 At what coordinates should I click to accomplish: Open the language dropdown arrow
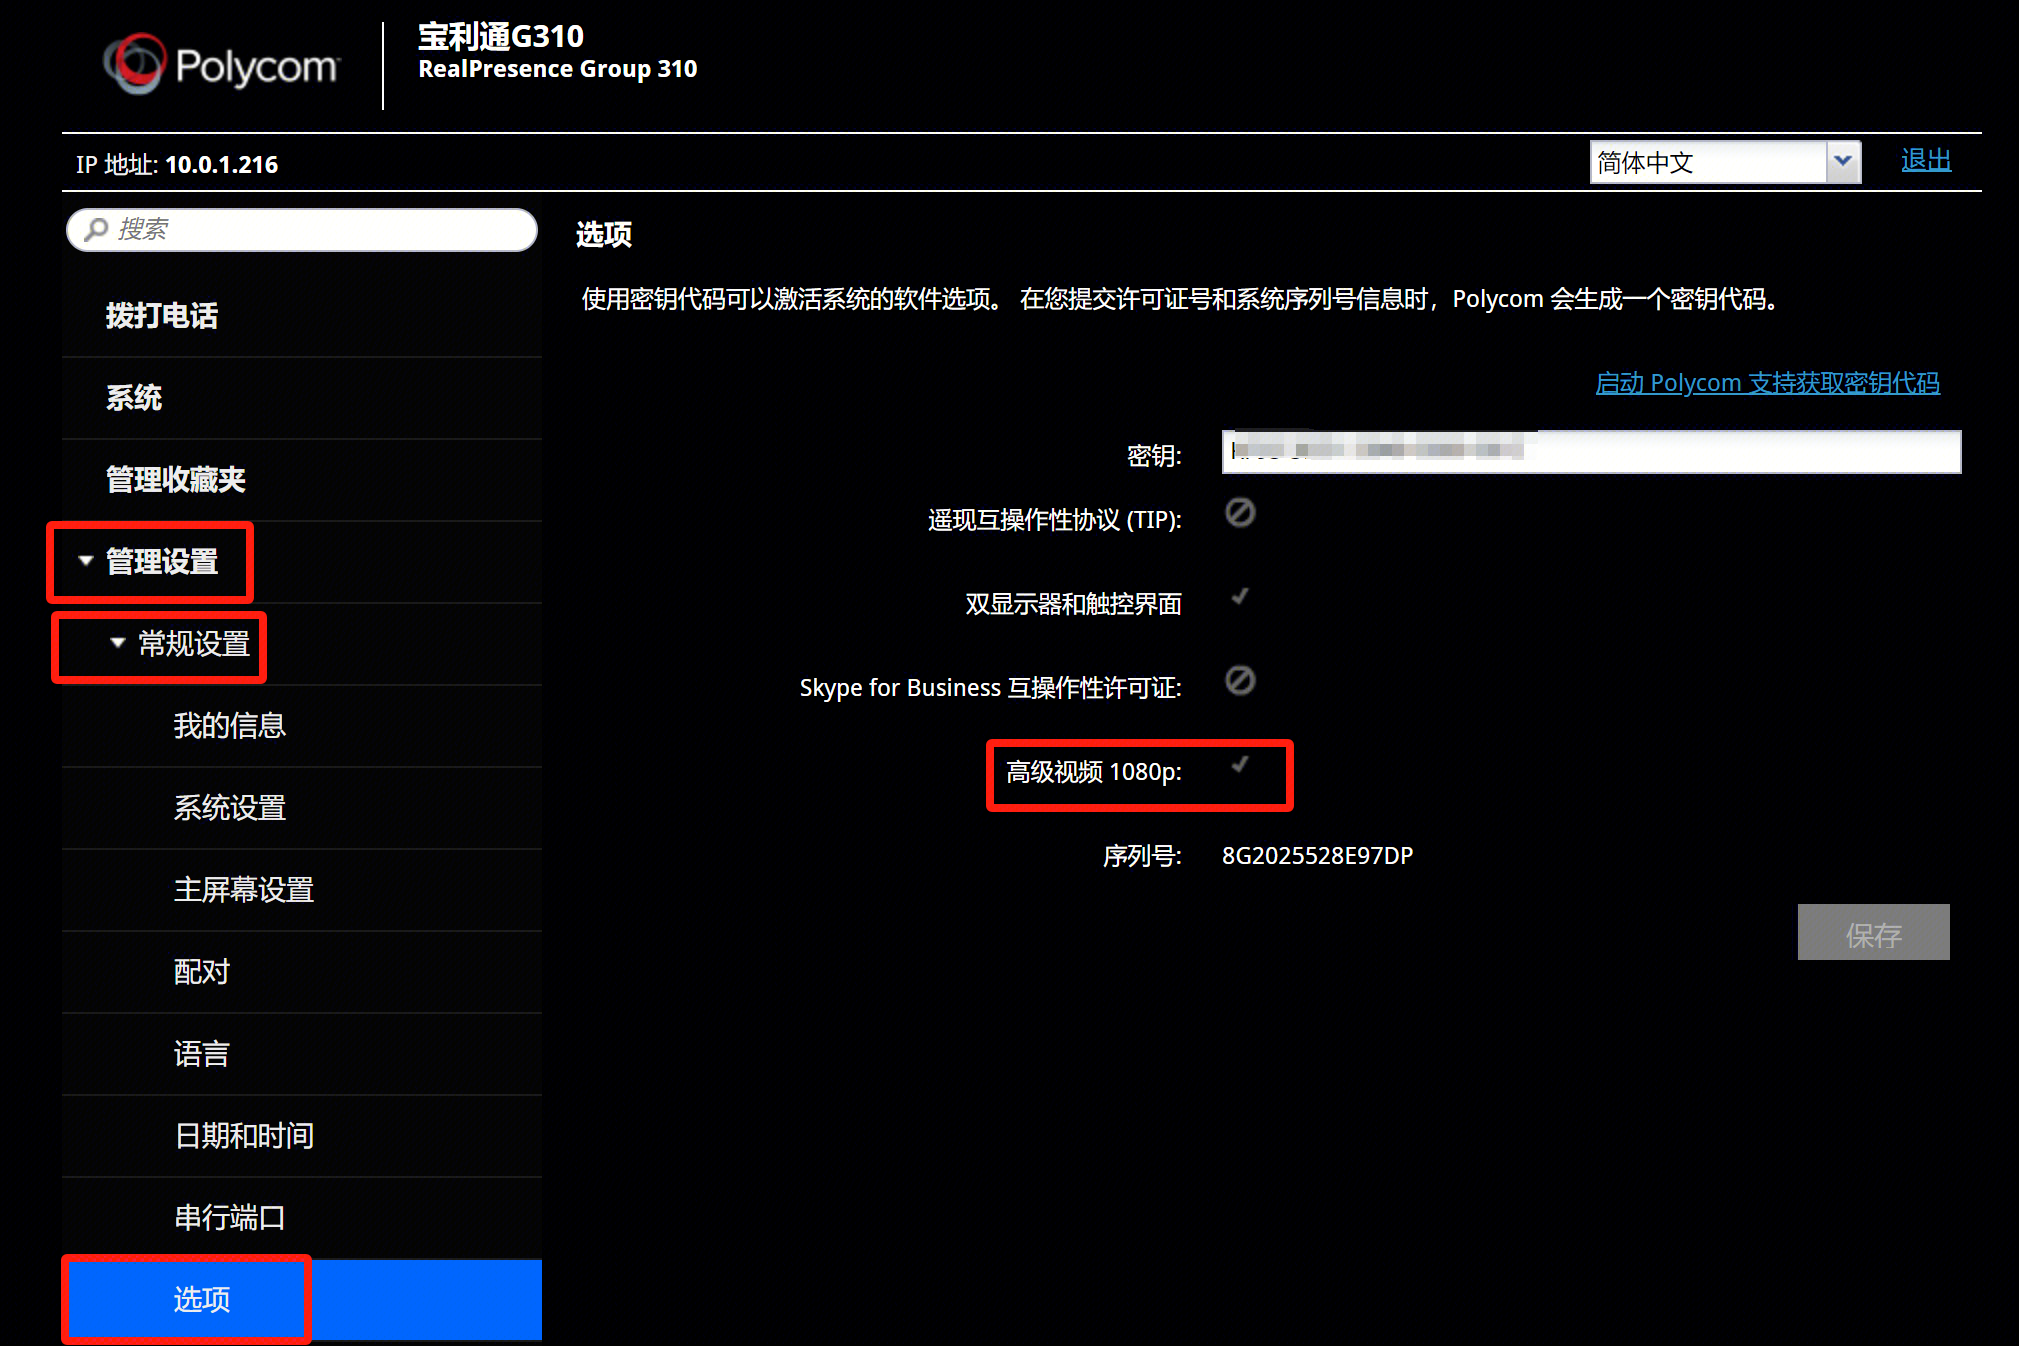[1842, 162]
